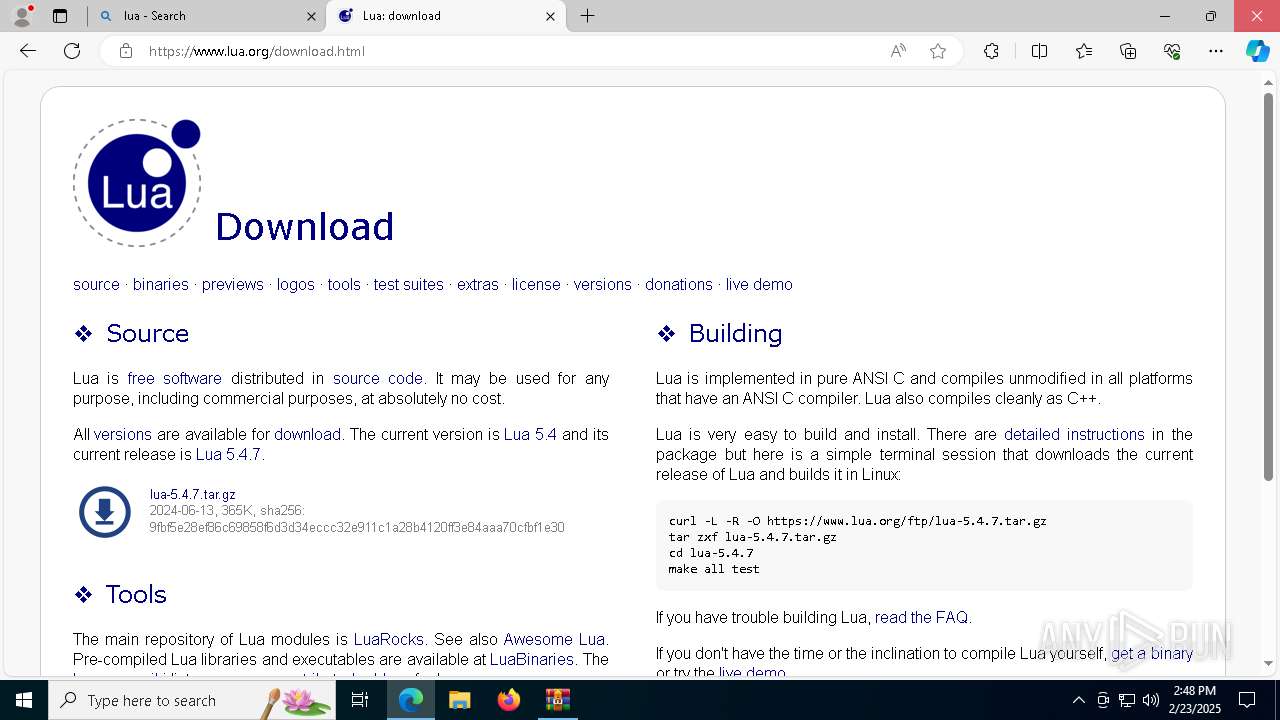Screen dimensions: 1280x720
Task: Close the 'lua - Search' tab
Action: pyautogui.click(x=311, y=16)
